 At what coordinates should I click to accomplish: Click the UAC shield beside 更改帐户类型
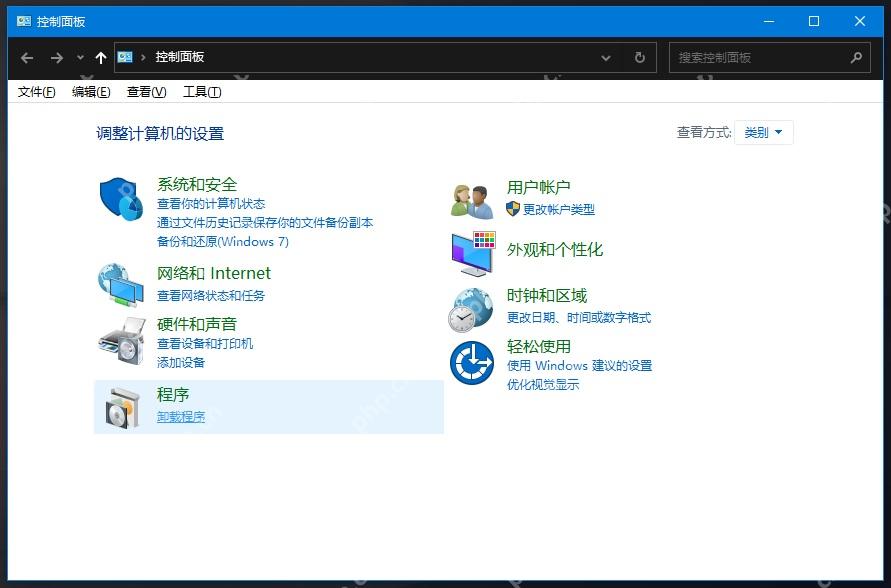pos(513,208)
